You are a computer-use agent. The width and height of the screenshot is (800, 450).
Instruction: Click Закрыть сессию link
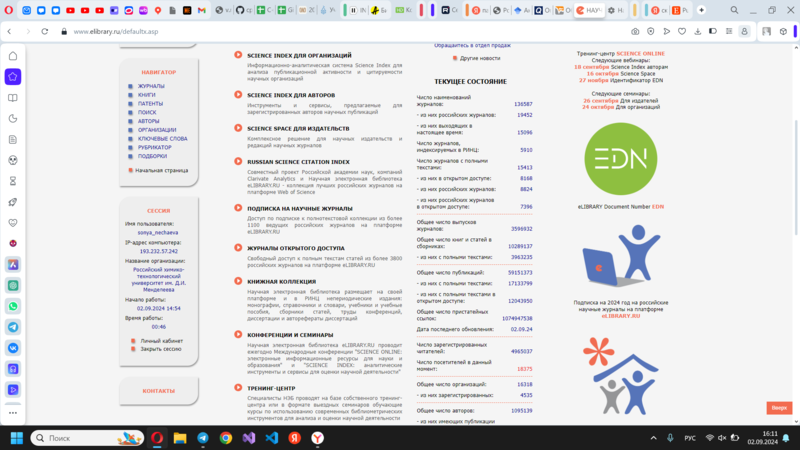click(161, 349)
